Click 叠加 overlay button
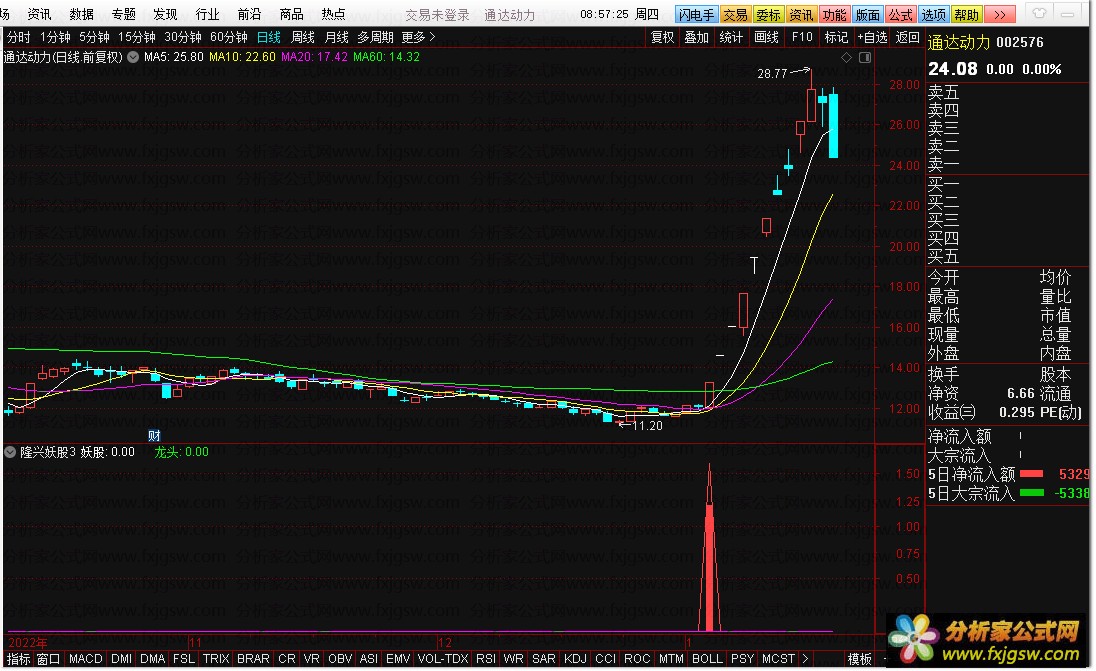Screen dimensions: 1096x671 [x=696, y=37]
